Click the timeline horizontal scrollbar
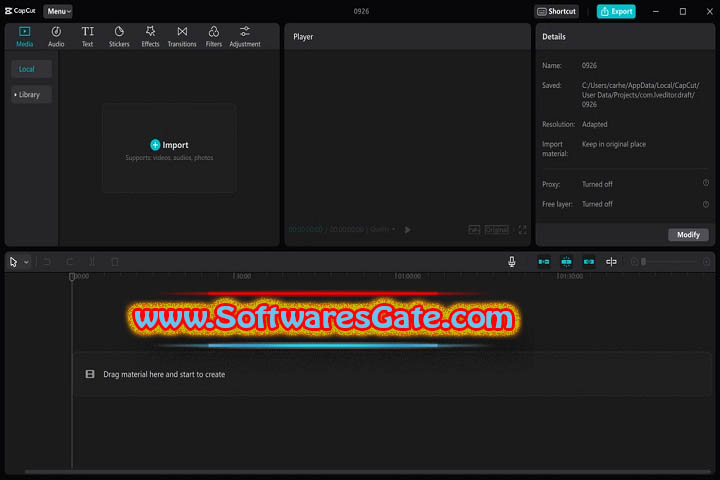720x480 pixels. (x=367, y=472)
